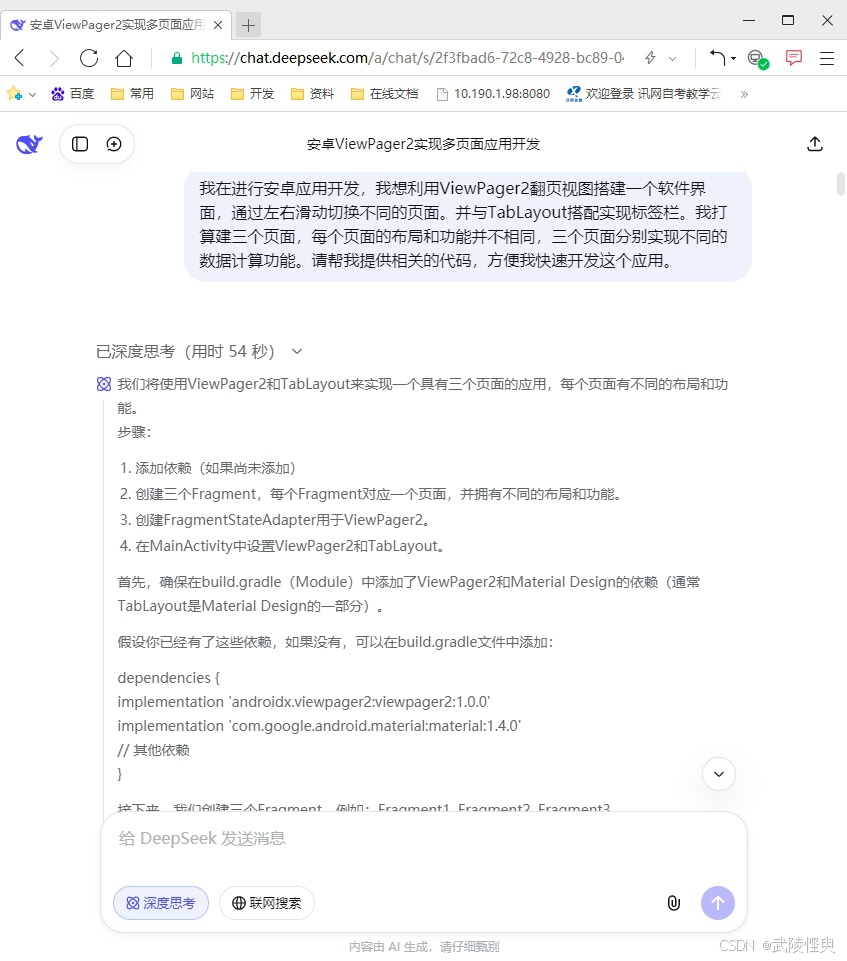
Task: Click the undo closed tab arrow icon
Action: pos(718,58)
